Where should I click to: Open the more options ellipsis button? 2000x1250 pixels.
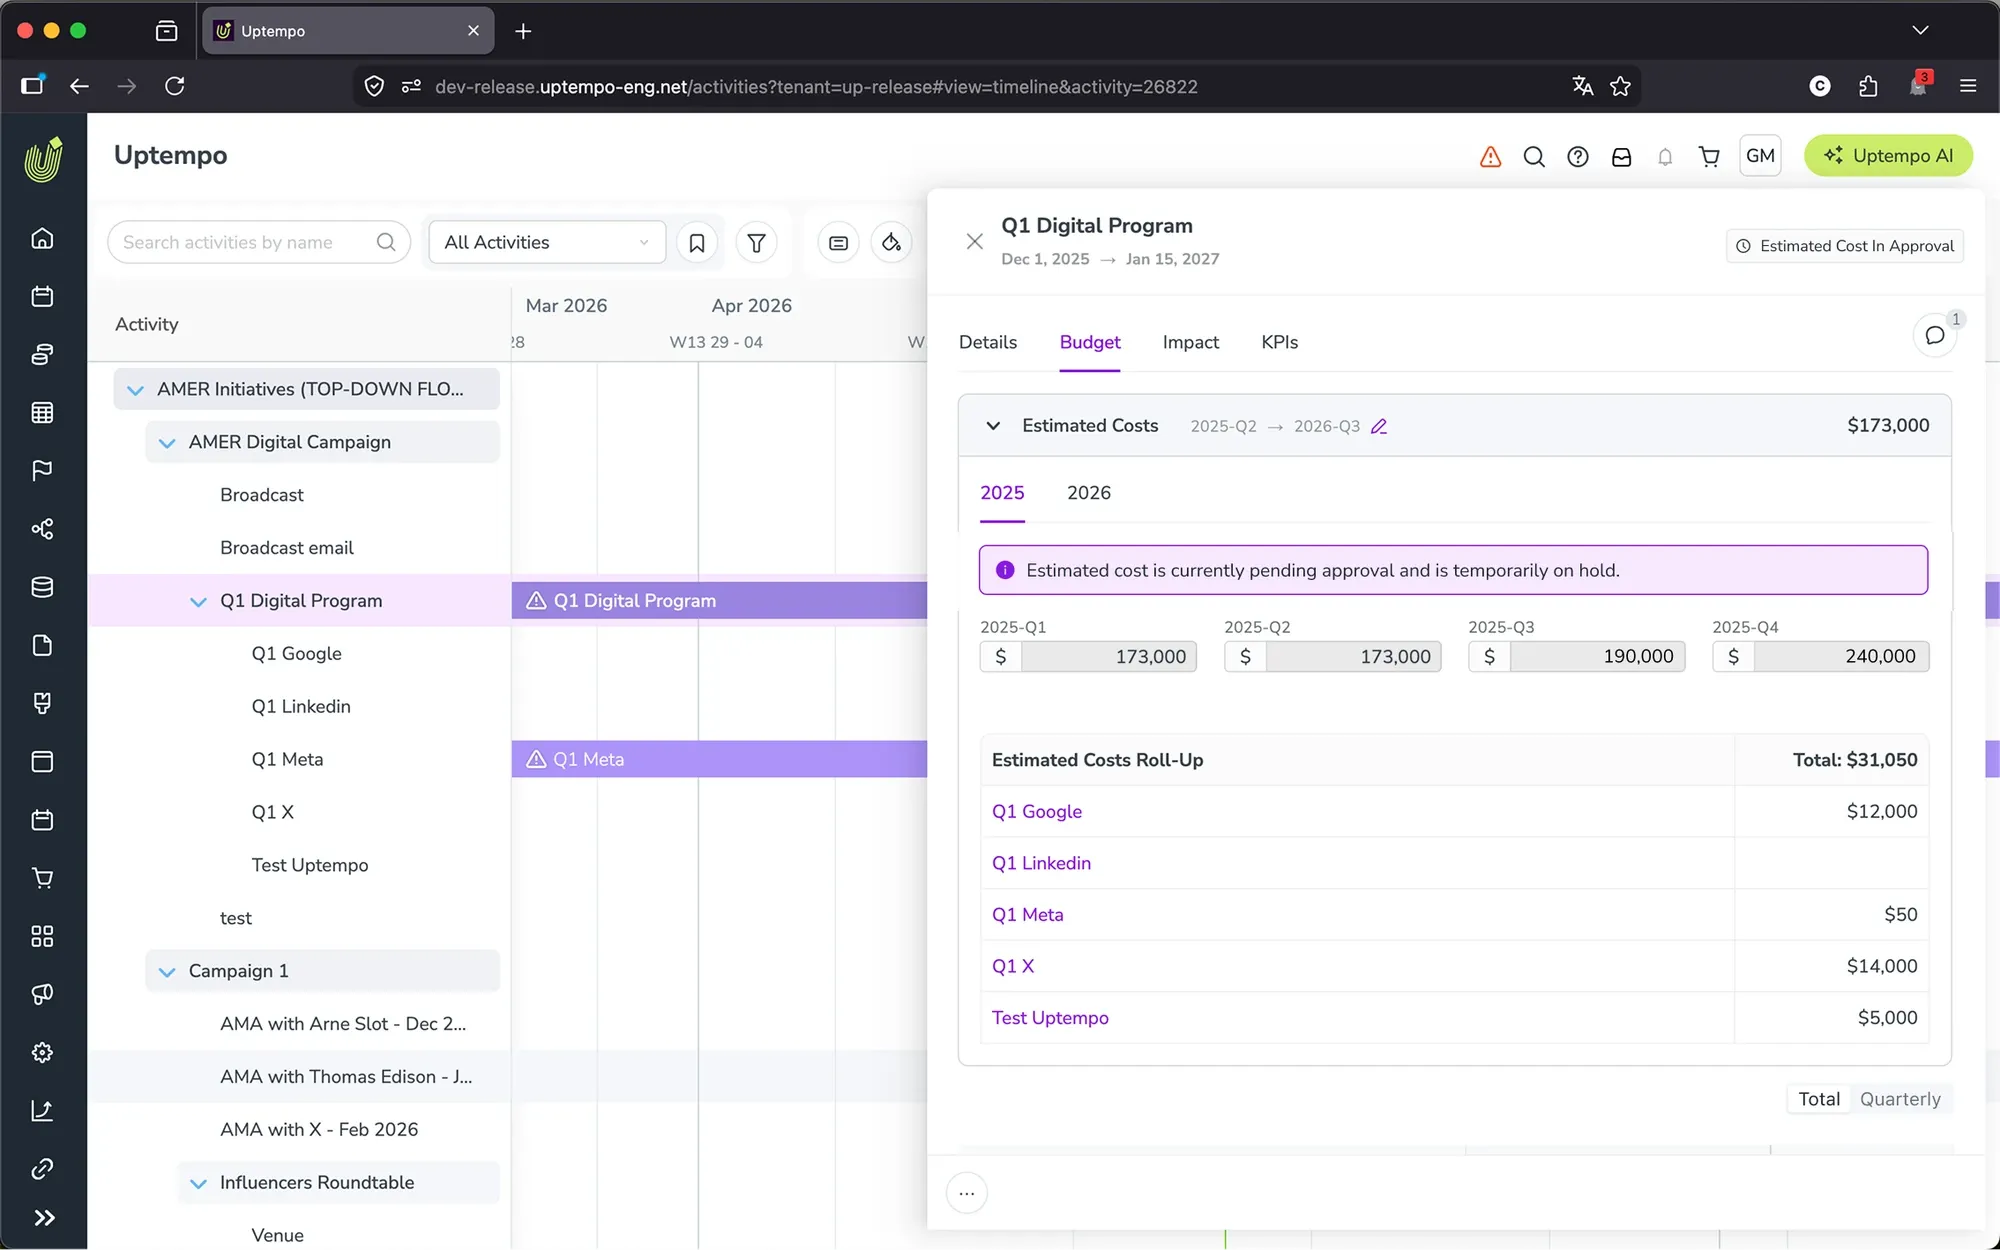click(x=967, y=1193)
